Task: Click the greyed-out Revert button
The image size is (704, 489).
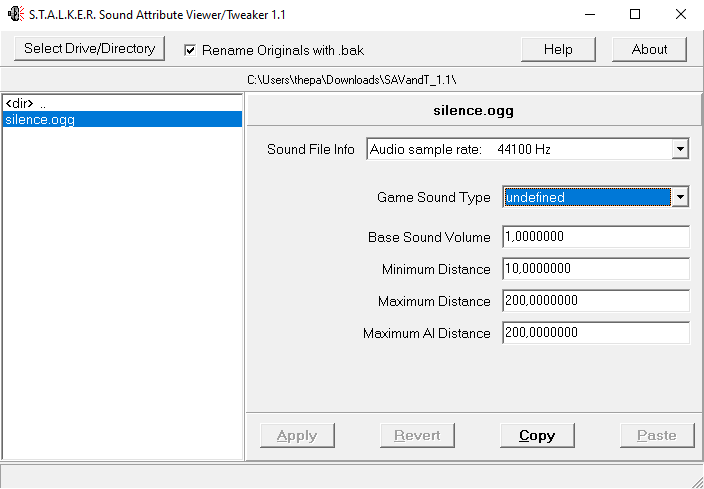Action: coord(417,435)
